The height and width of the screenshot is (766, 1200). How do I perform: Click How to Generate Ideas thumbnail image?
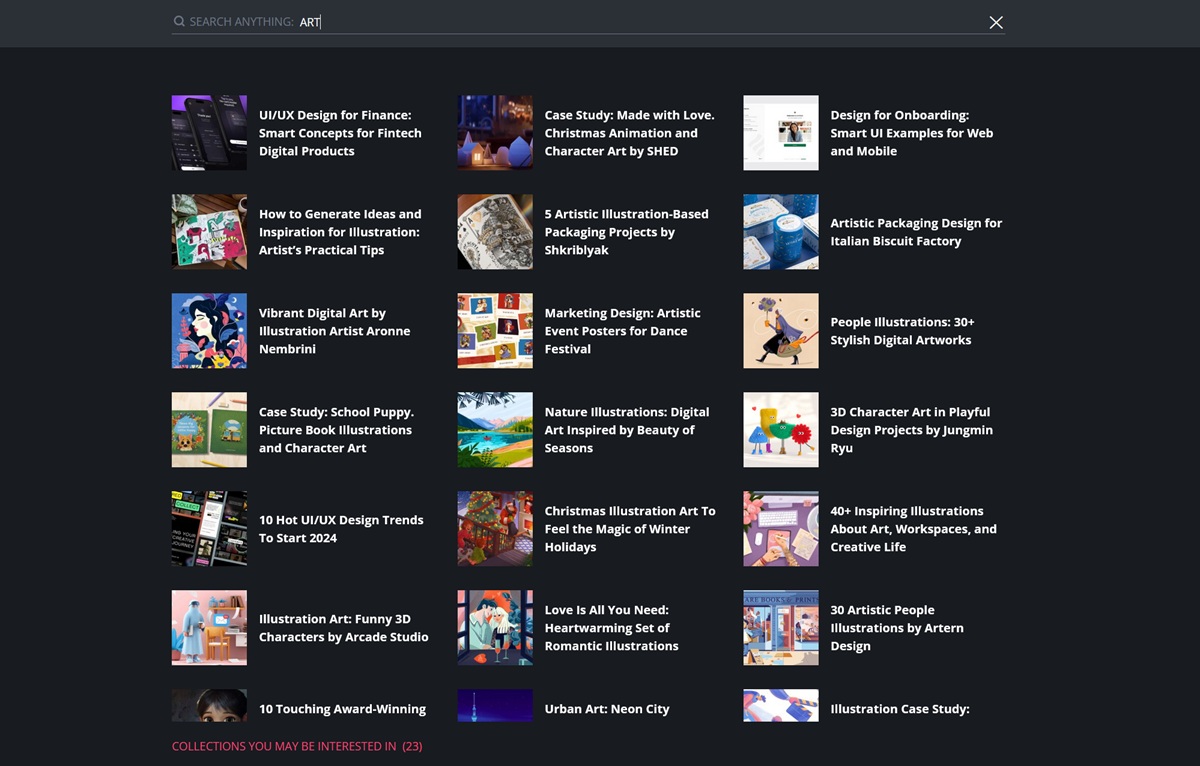(x=209, y=232)
